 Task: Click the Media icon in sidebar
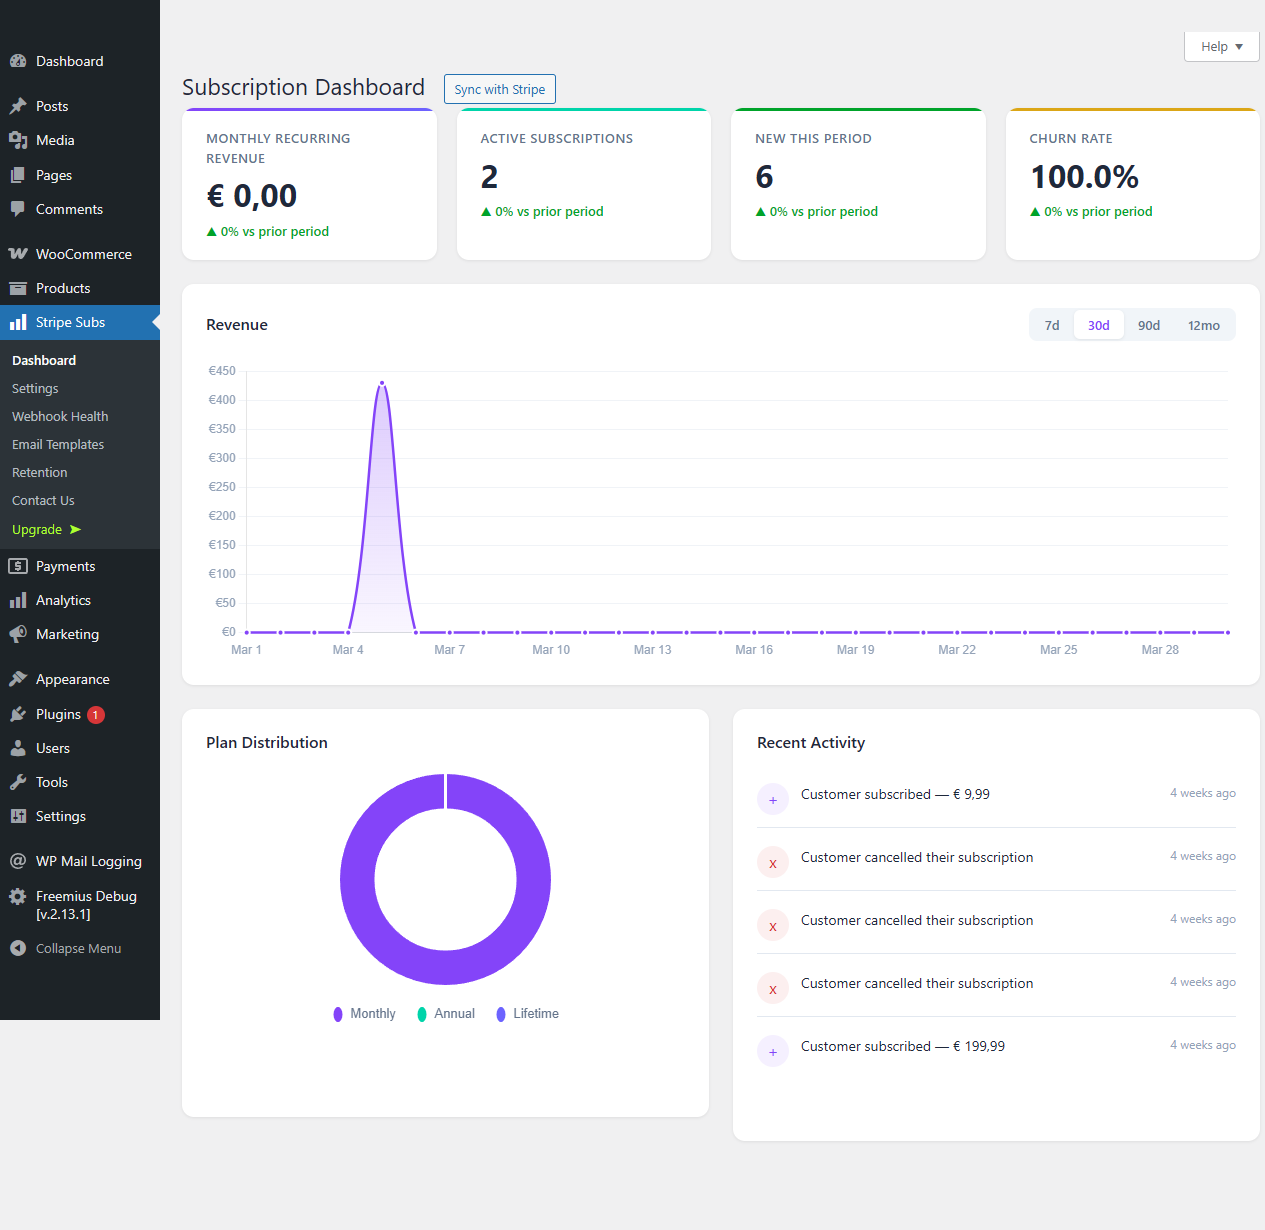click(18, 140)
